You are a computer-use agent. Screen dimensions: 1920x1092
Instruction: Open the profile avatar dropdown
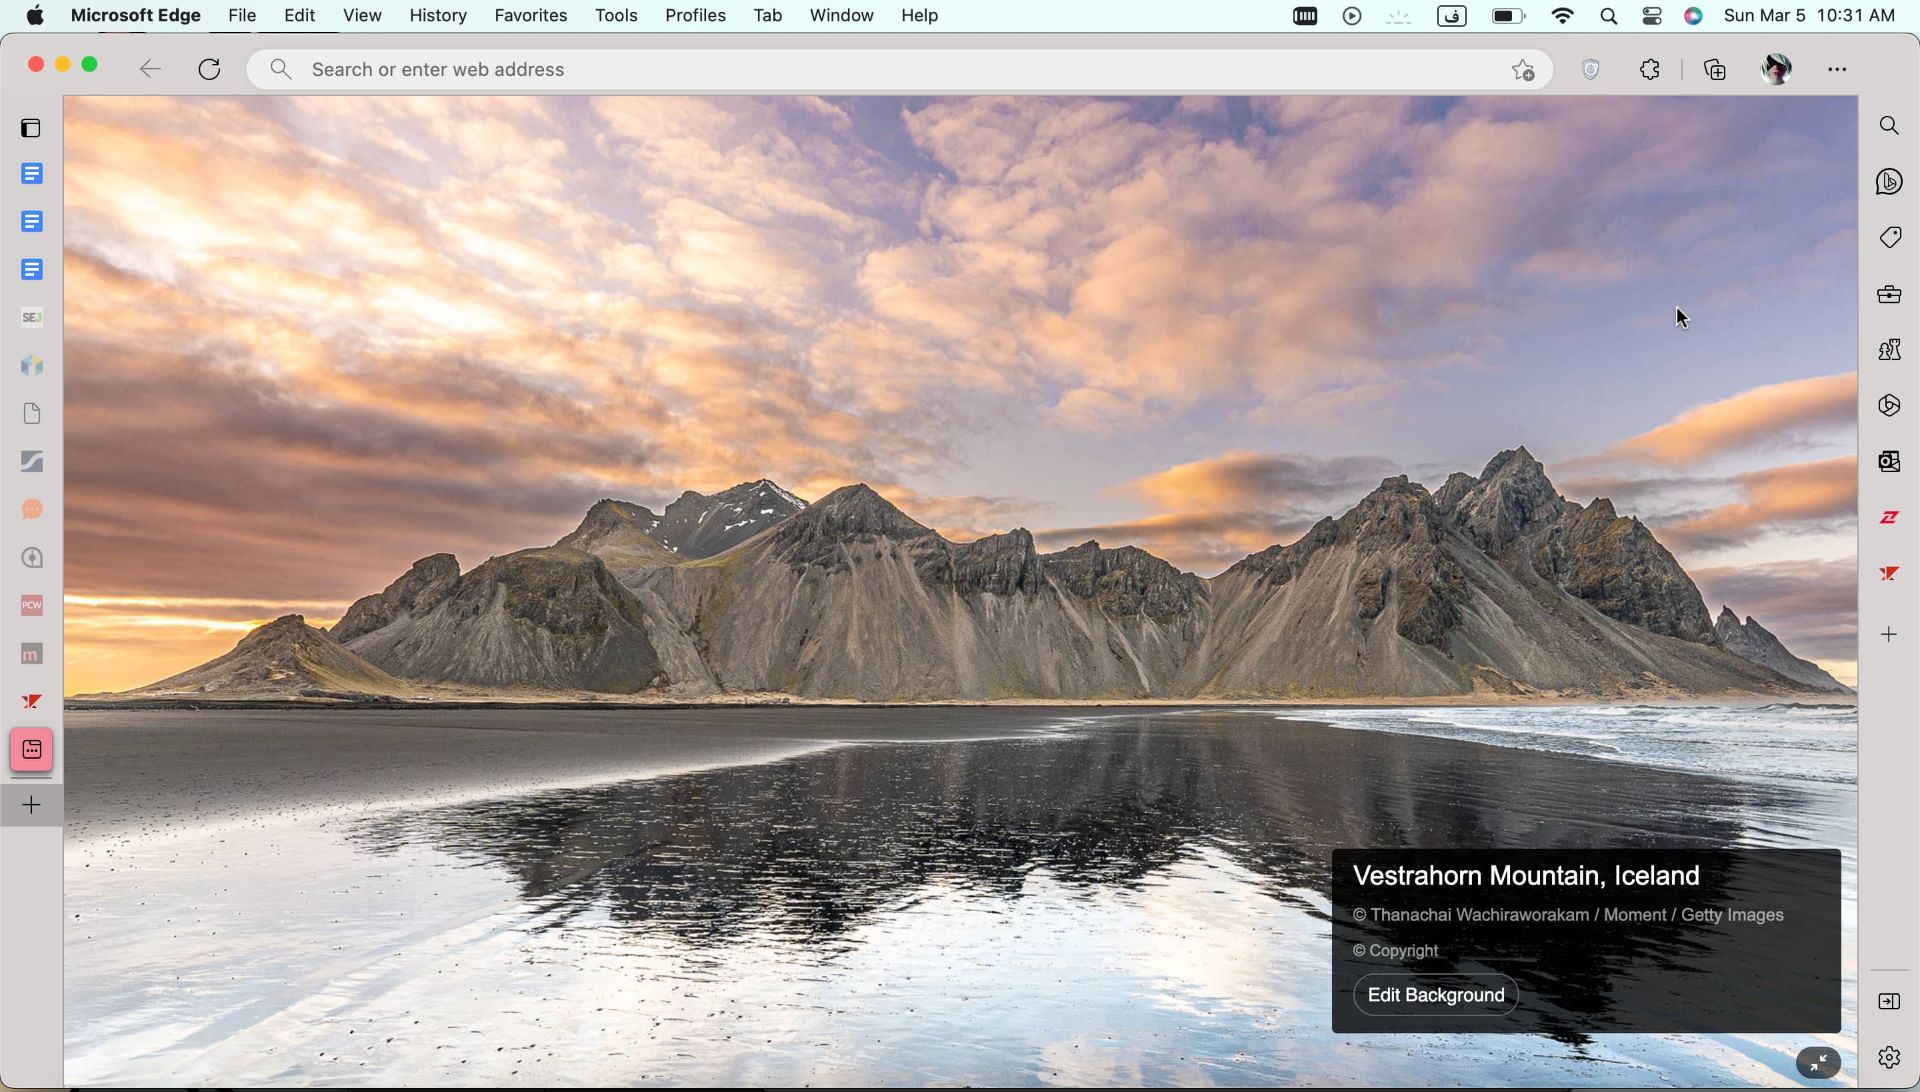pos(1777,69)
